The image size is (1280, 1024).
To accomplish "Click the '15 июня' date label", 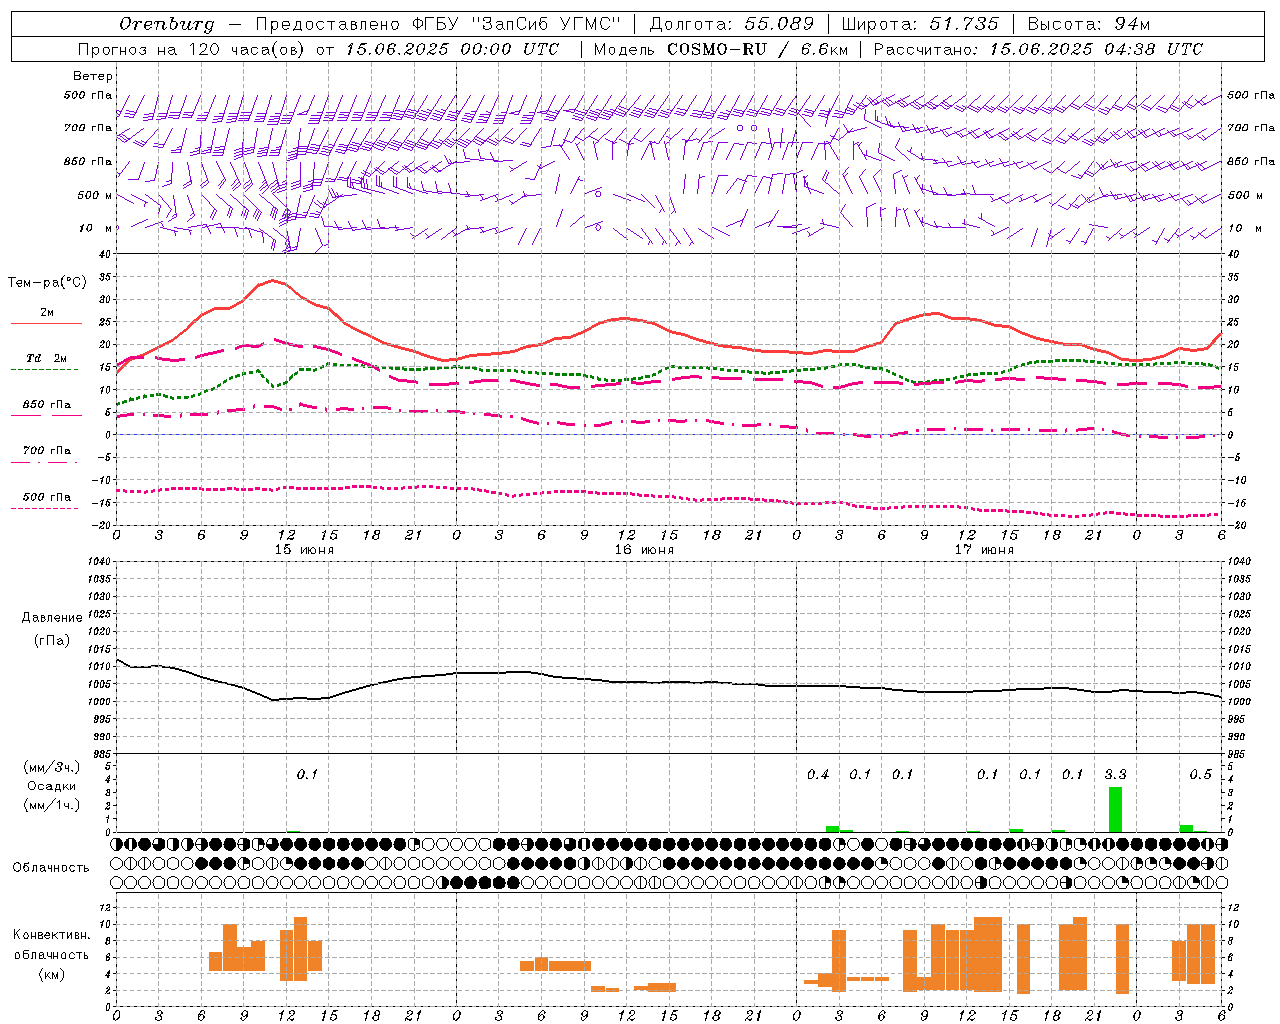I will coord(305,550).
